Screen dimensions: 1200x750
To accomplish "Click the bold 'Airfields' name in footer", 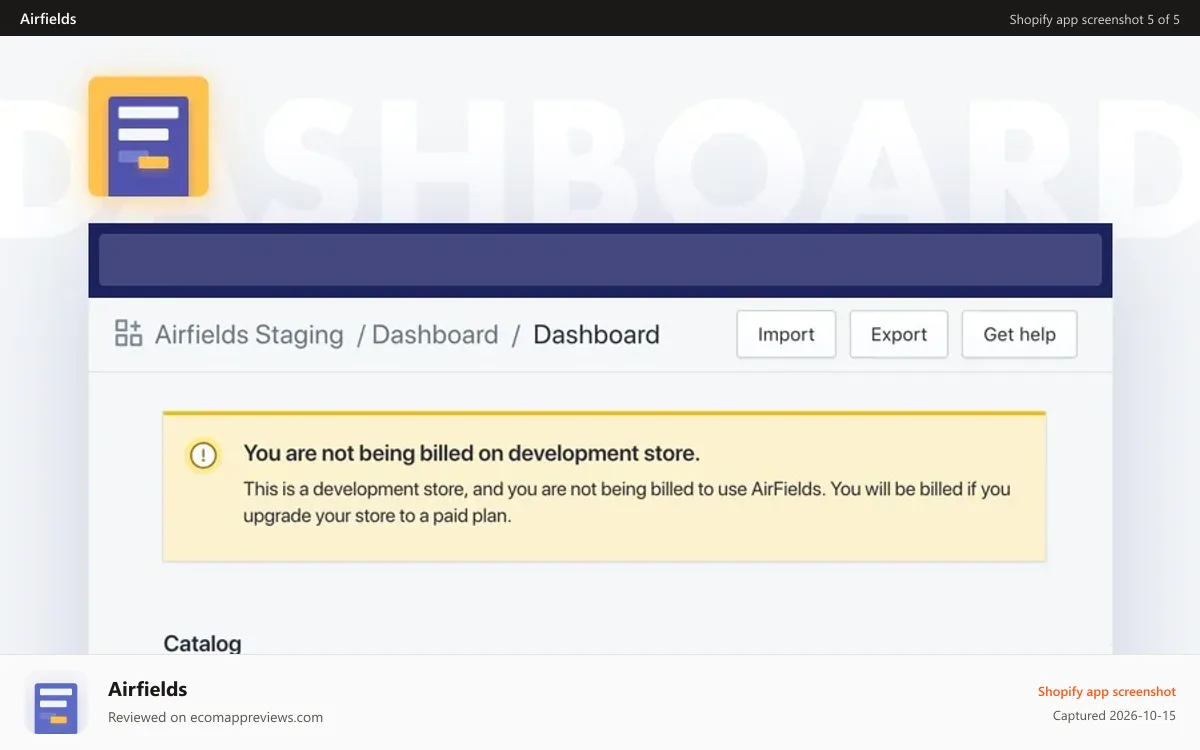I will 147,689.
